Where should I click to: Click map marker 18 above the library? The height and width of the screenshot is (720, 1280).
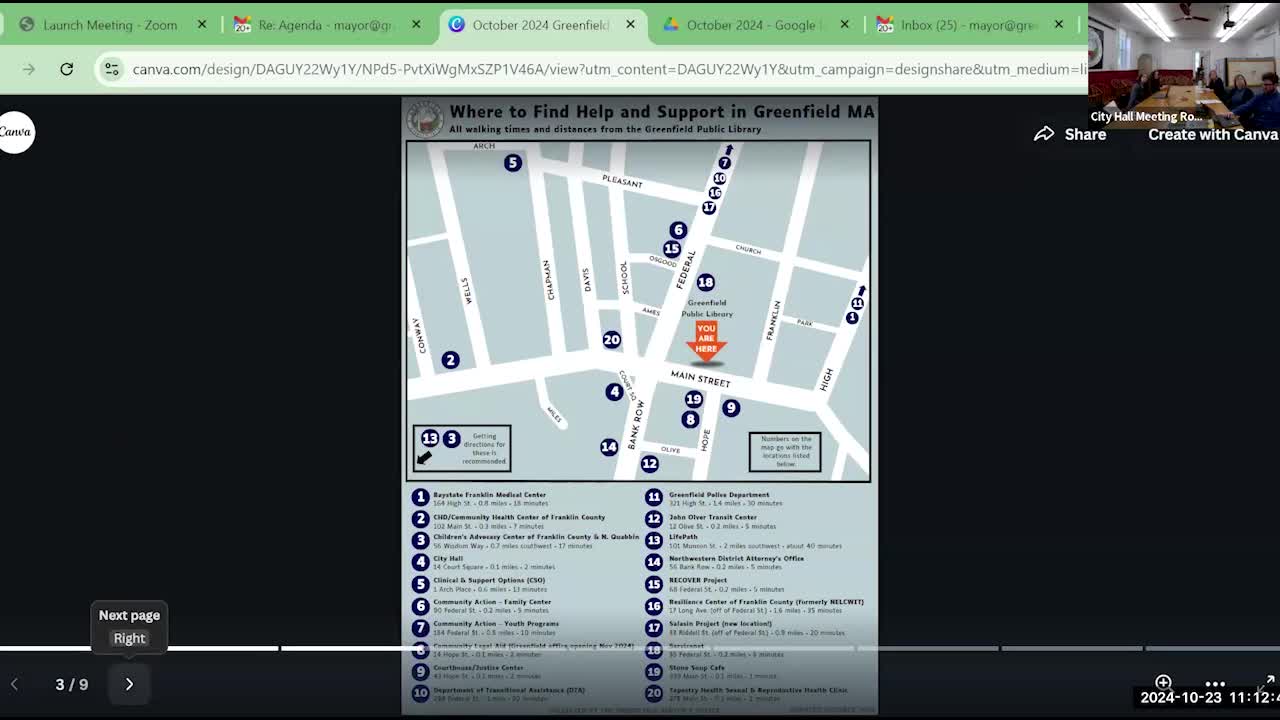(705, 283)
